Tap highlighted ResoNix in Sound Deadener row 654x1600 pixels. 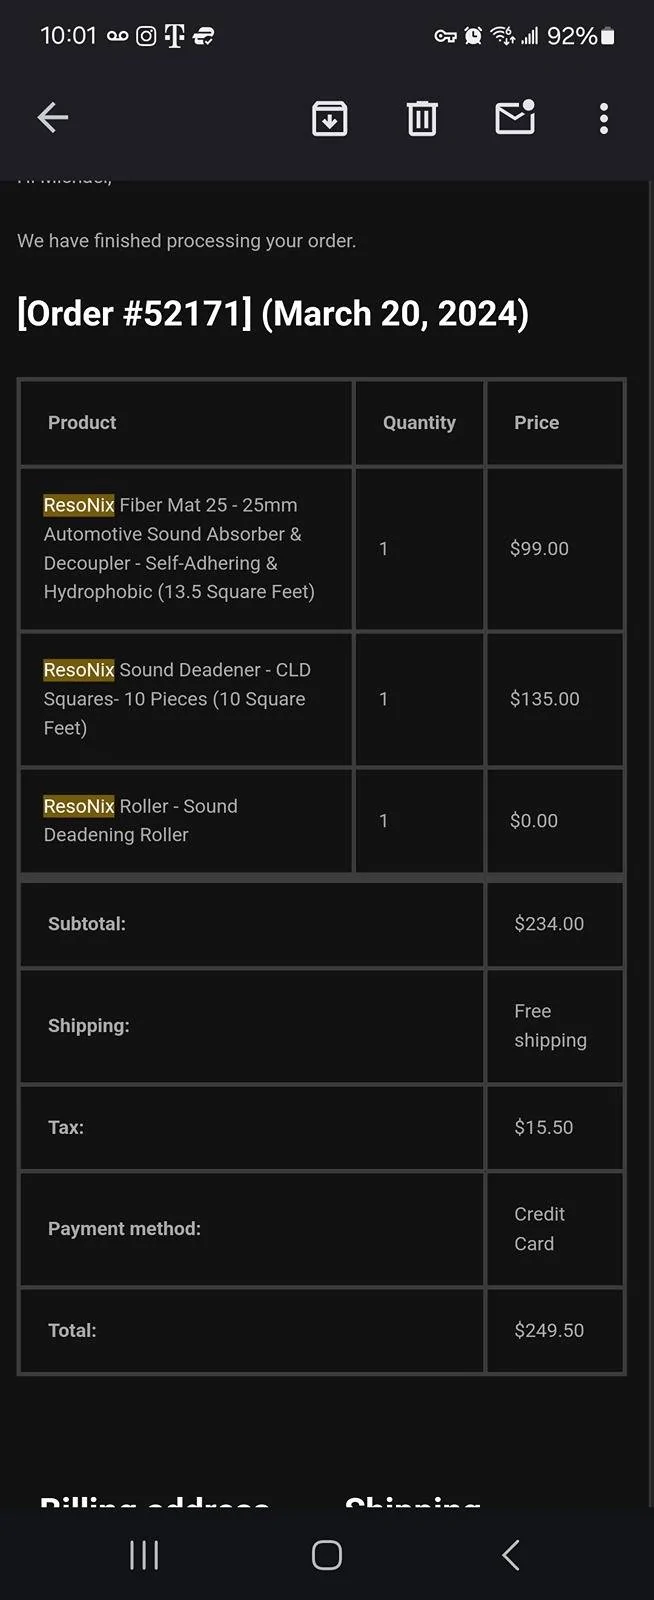coord(79,670)
